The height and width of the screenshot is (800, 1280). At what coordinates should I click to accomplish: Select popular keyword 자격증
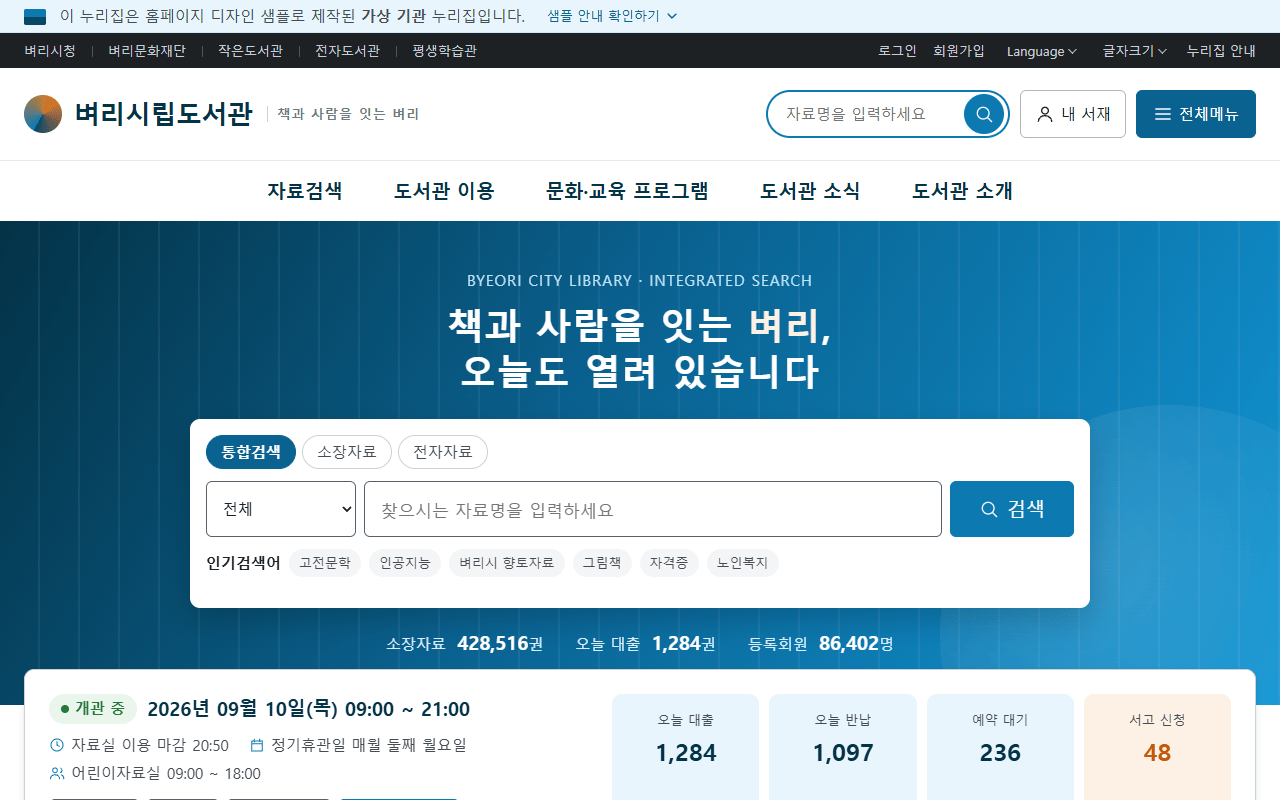[669, 563]
